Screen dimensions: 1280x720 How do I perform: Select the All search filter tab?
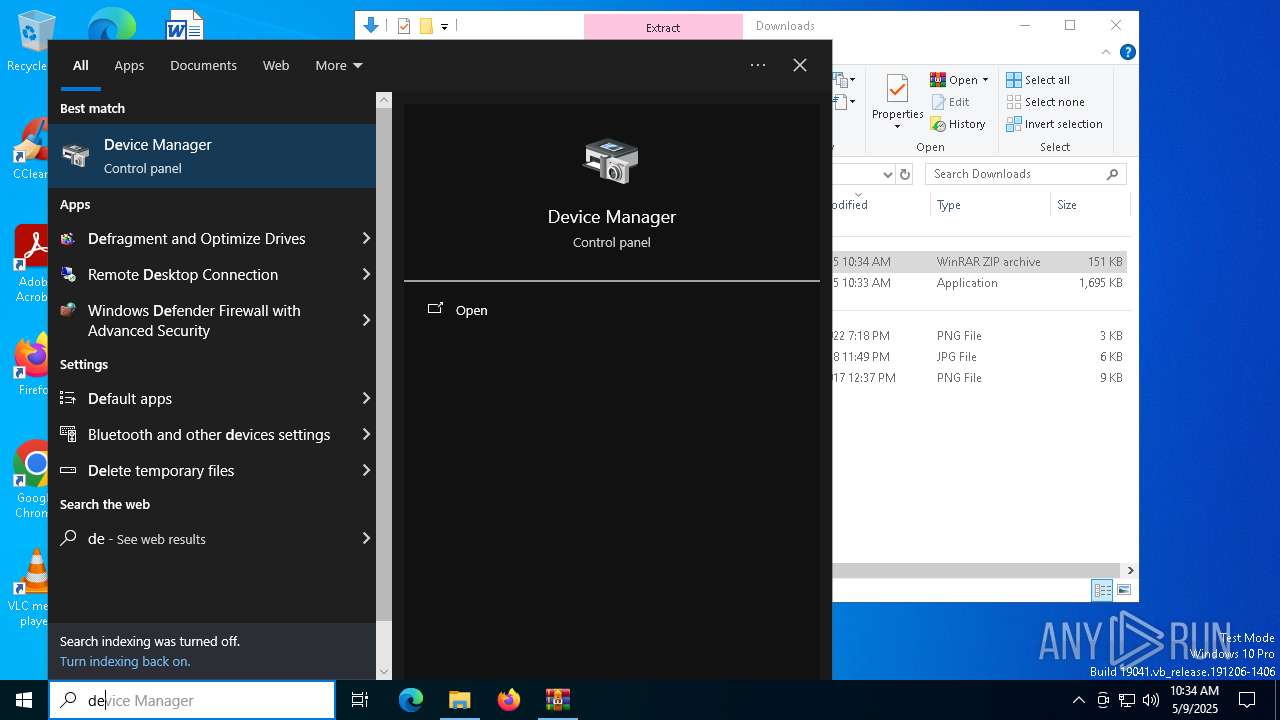tap(81, 65)
